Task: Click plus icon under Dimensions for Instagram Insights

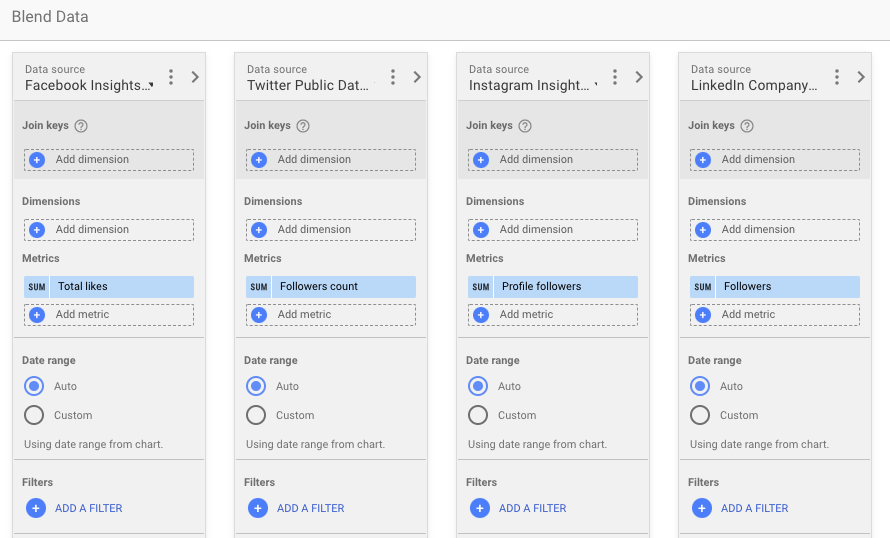Action: click(481, 230)
